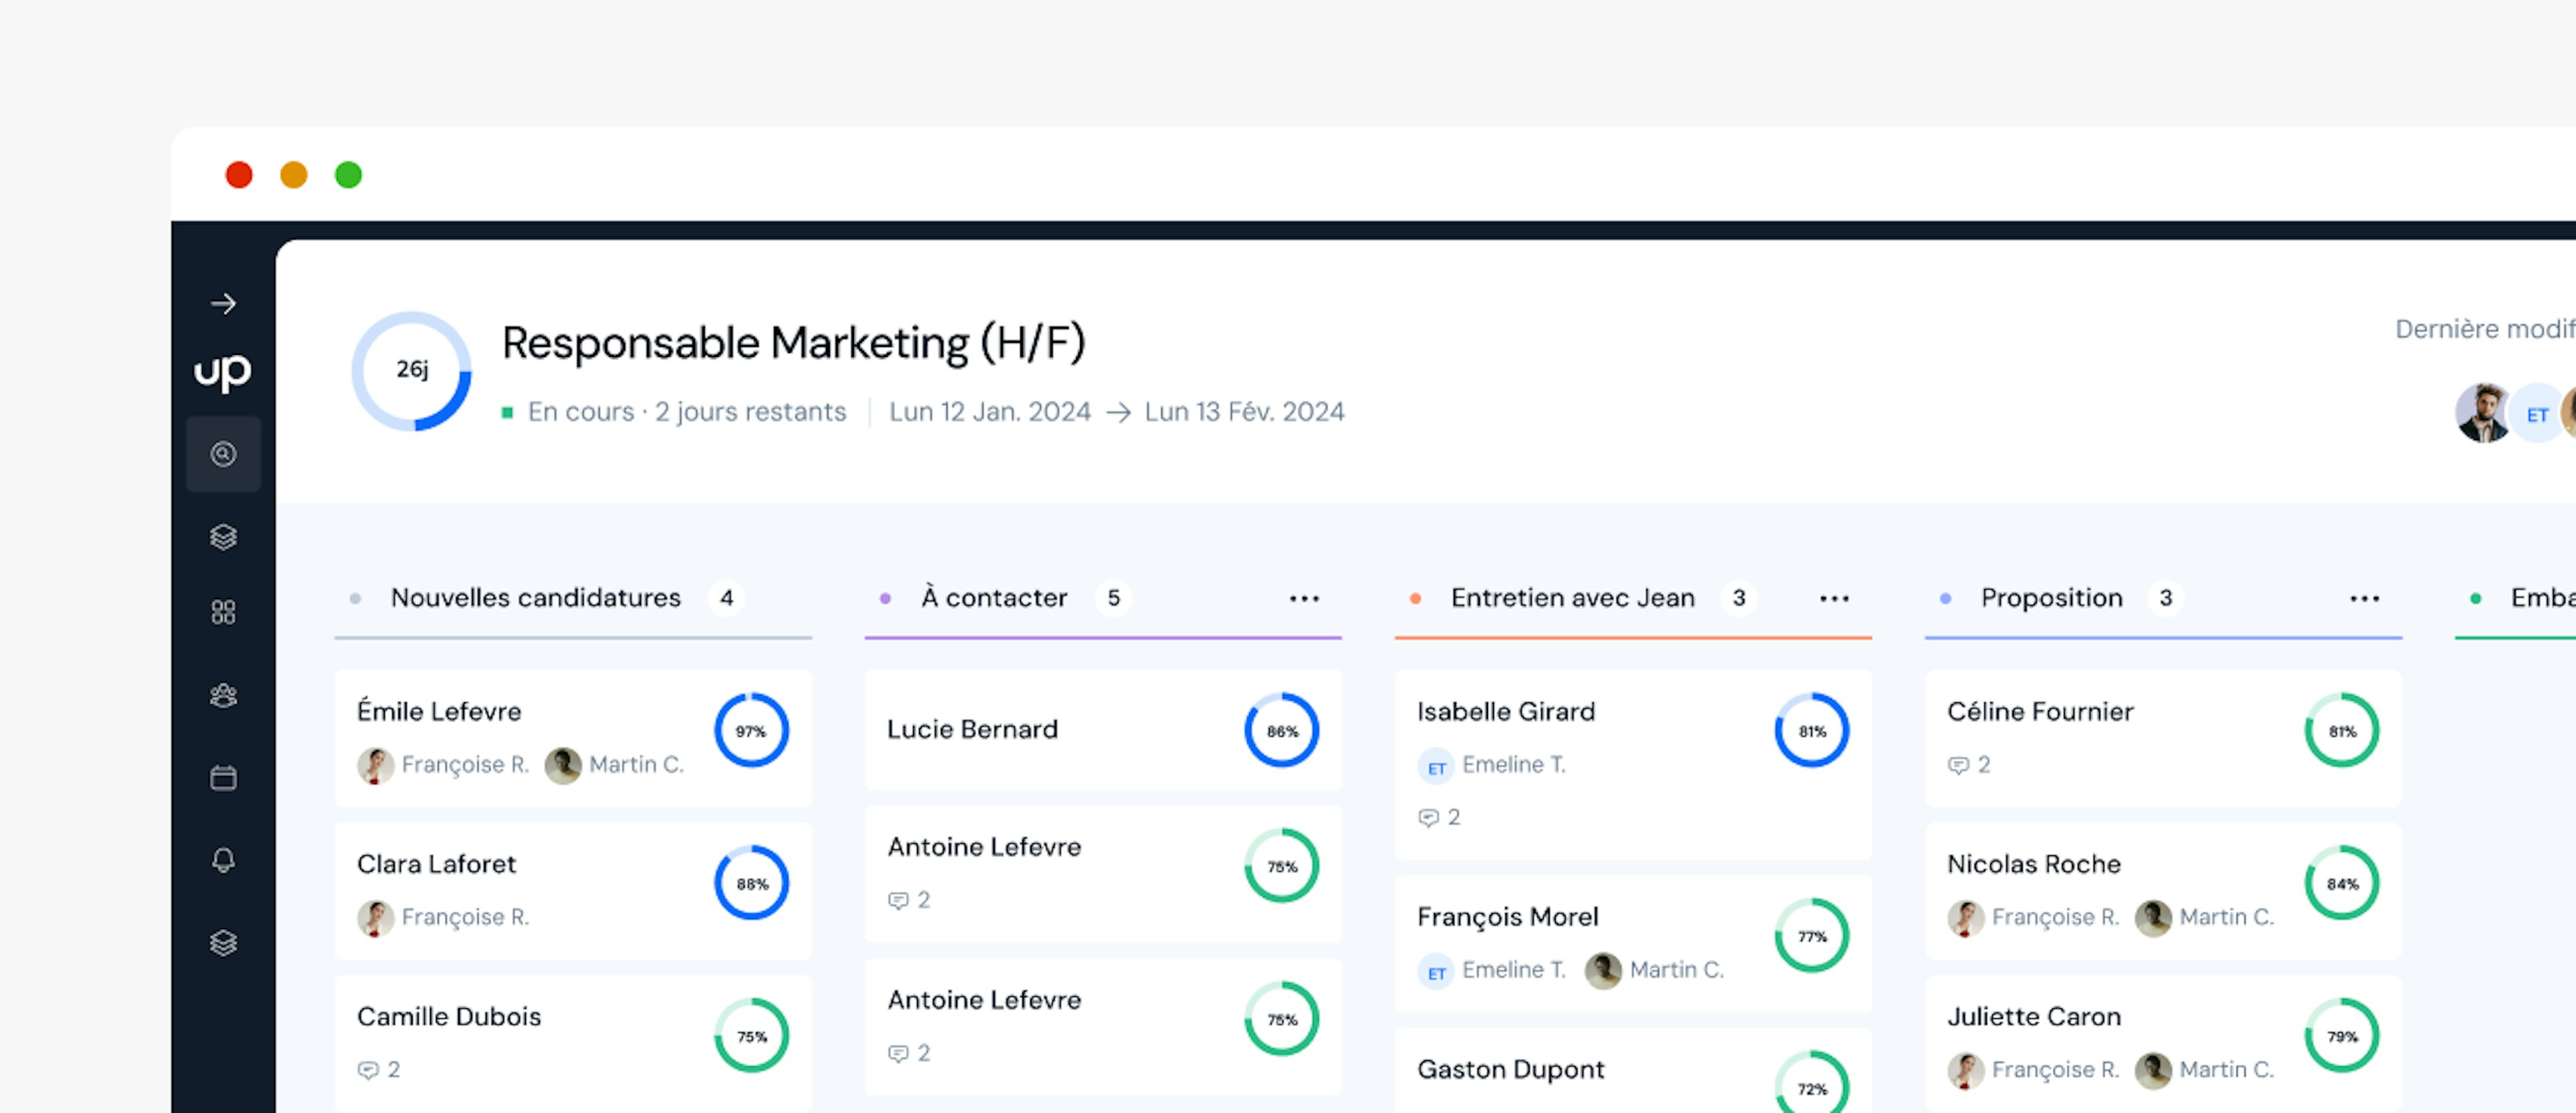Select the search icon in the sidebar

click(224, 454)
